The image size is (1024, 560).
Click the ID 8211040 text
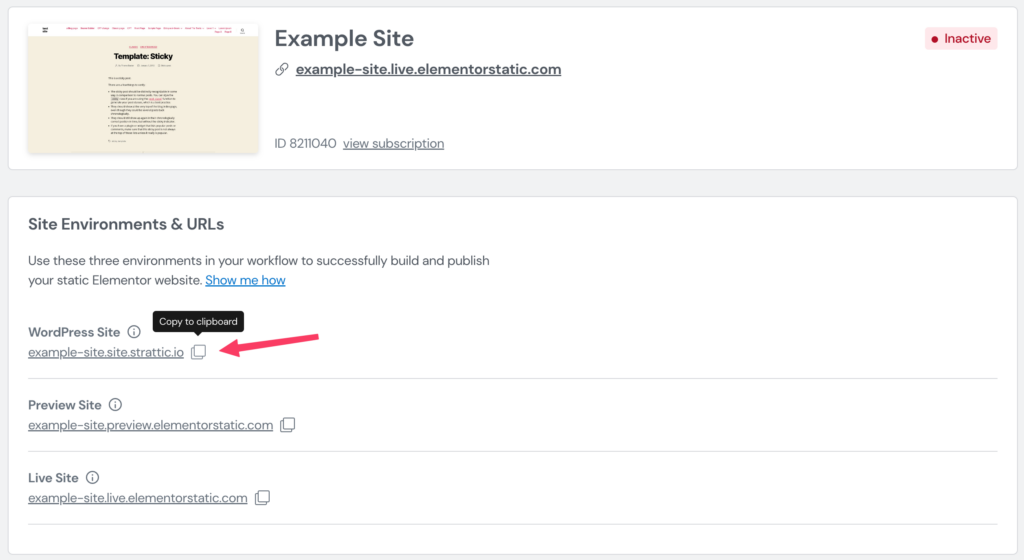[305, 143]
